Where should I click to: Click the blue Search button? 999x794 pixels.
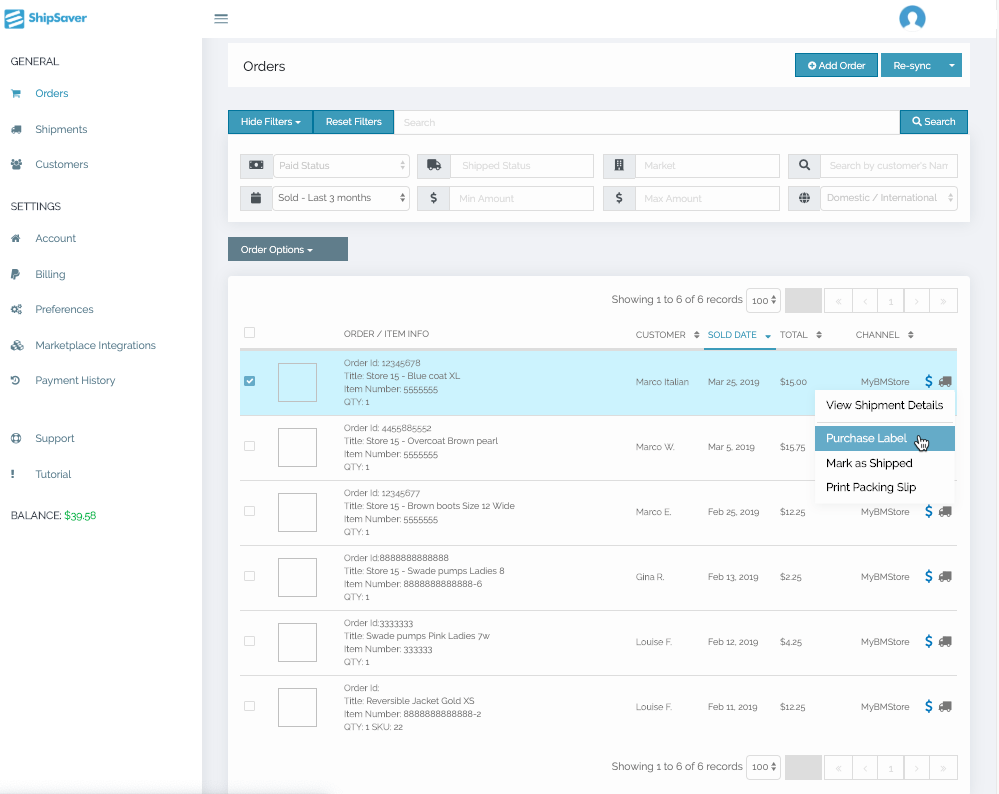[933, 122]
